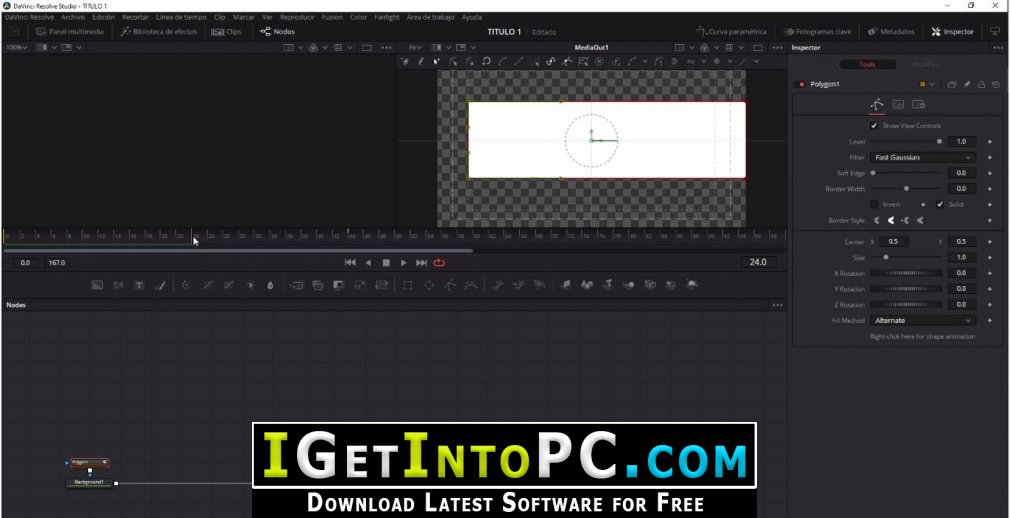The width and height of the screenshot is (1010, 518).
Task: Open the Fusion menu
Action: pyautogui.click(x=332, y=17)
